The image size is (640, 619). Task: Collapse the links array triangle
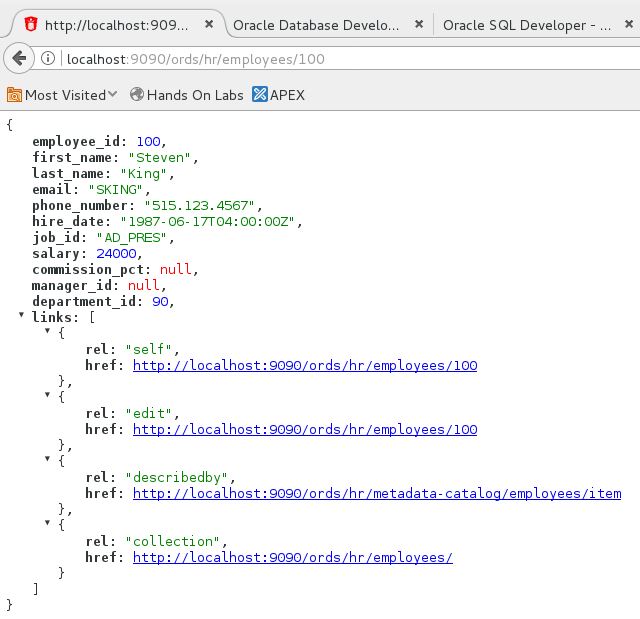pyautogui.click(x=22, y=316)
